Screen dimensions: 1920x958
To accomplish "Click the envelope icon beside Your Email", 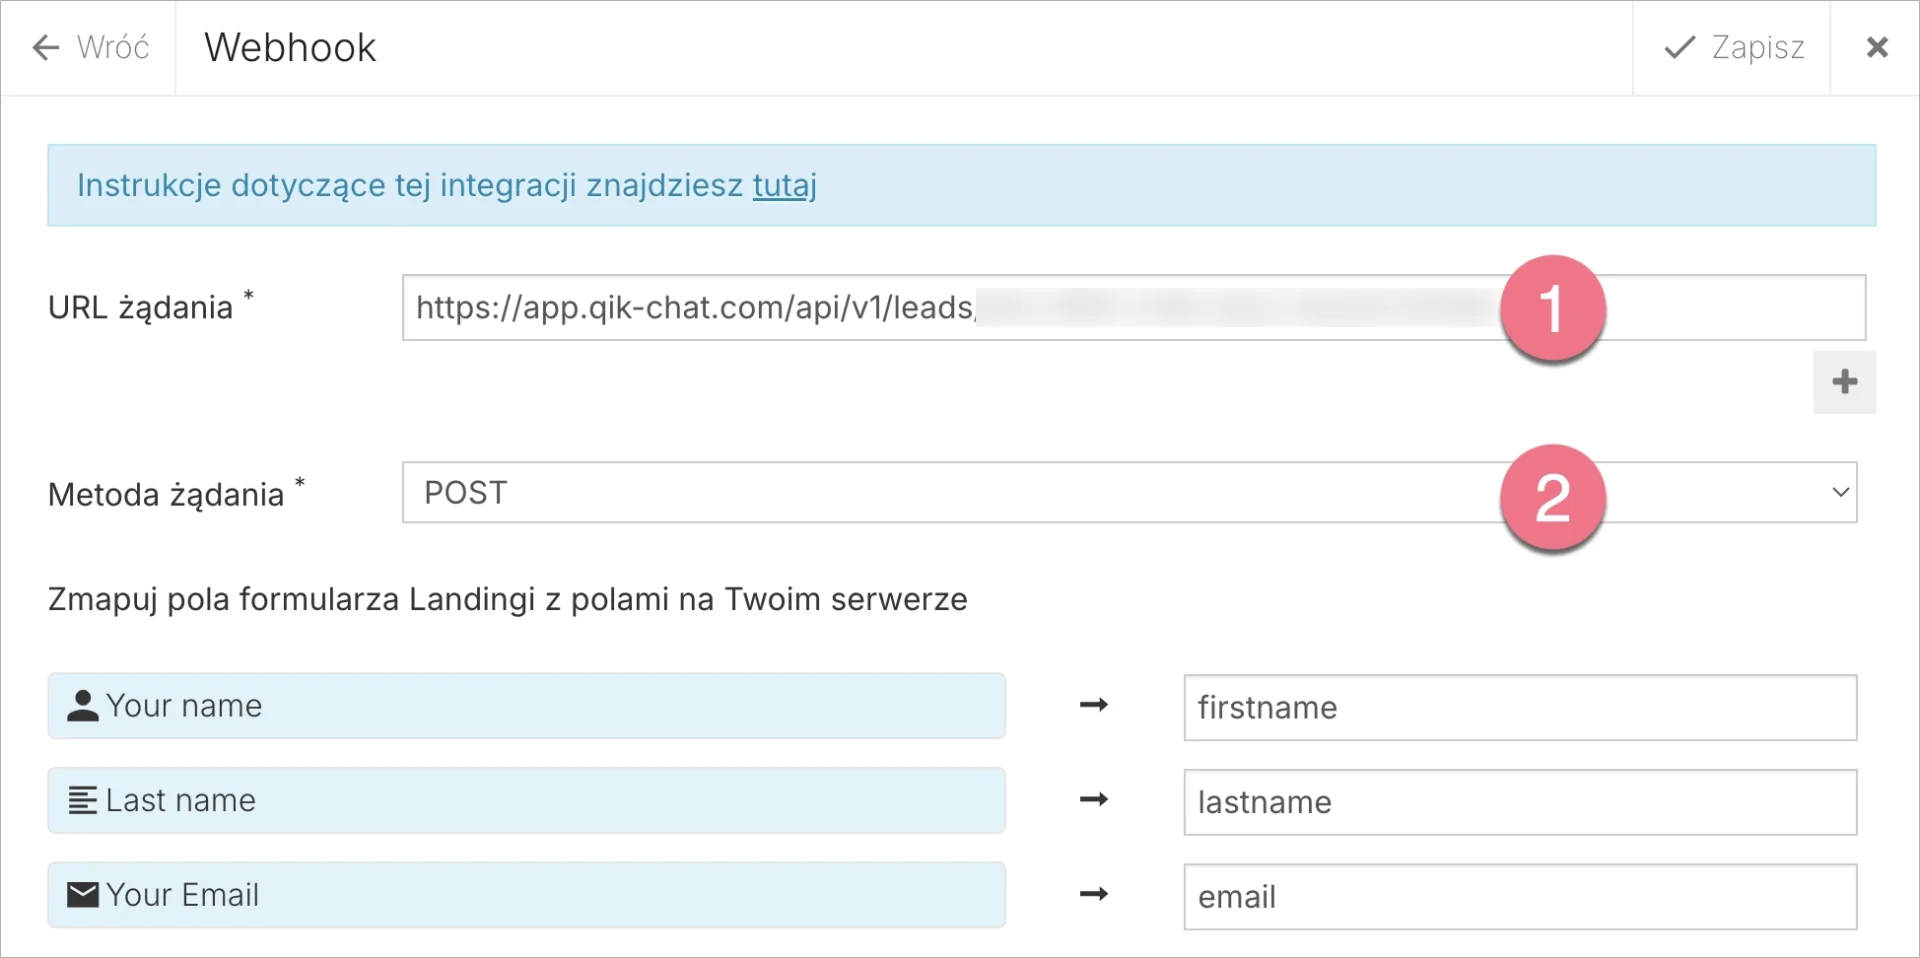I will pos(84,894).
